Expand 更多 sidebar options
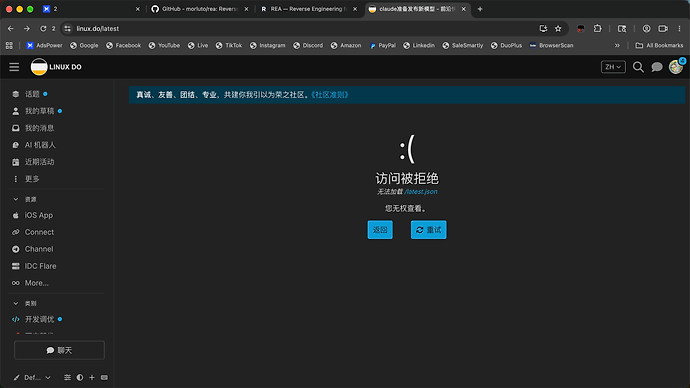 coord(32,179)
